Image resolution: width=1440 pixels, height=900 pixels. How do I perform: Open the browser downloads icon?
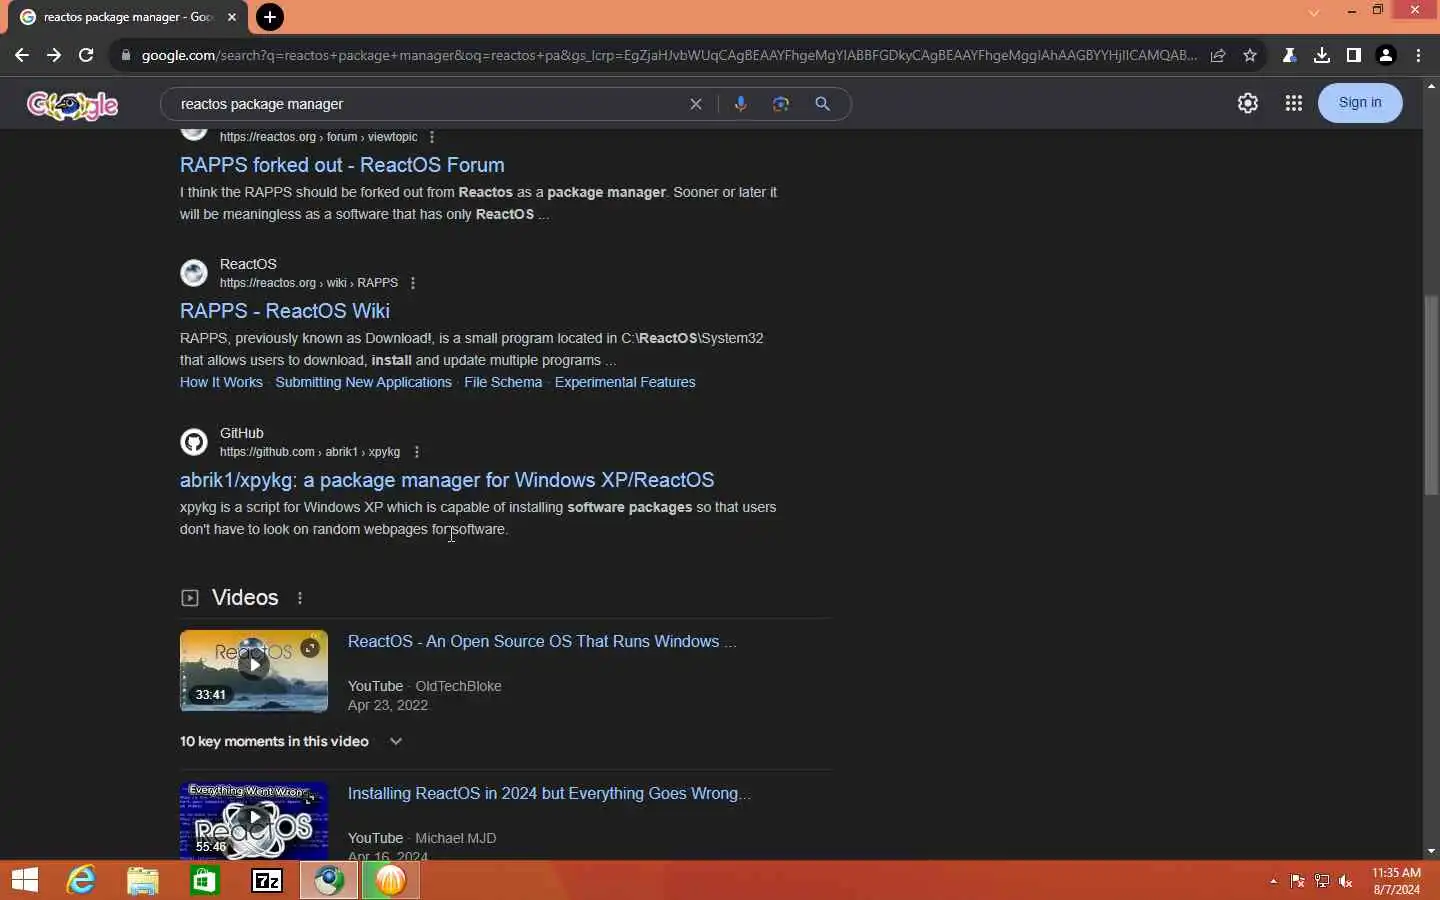(x=1322, y=56)
